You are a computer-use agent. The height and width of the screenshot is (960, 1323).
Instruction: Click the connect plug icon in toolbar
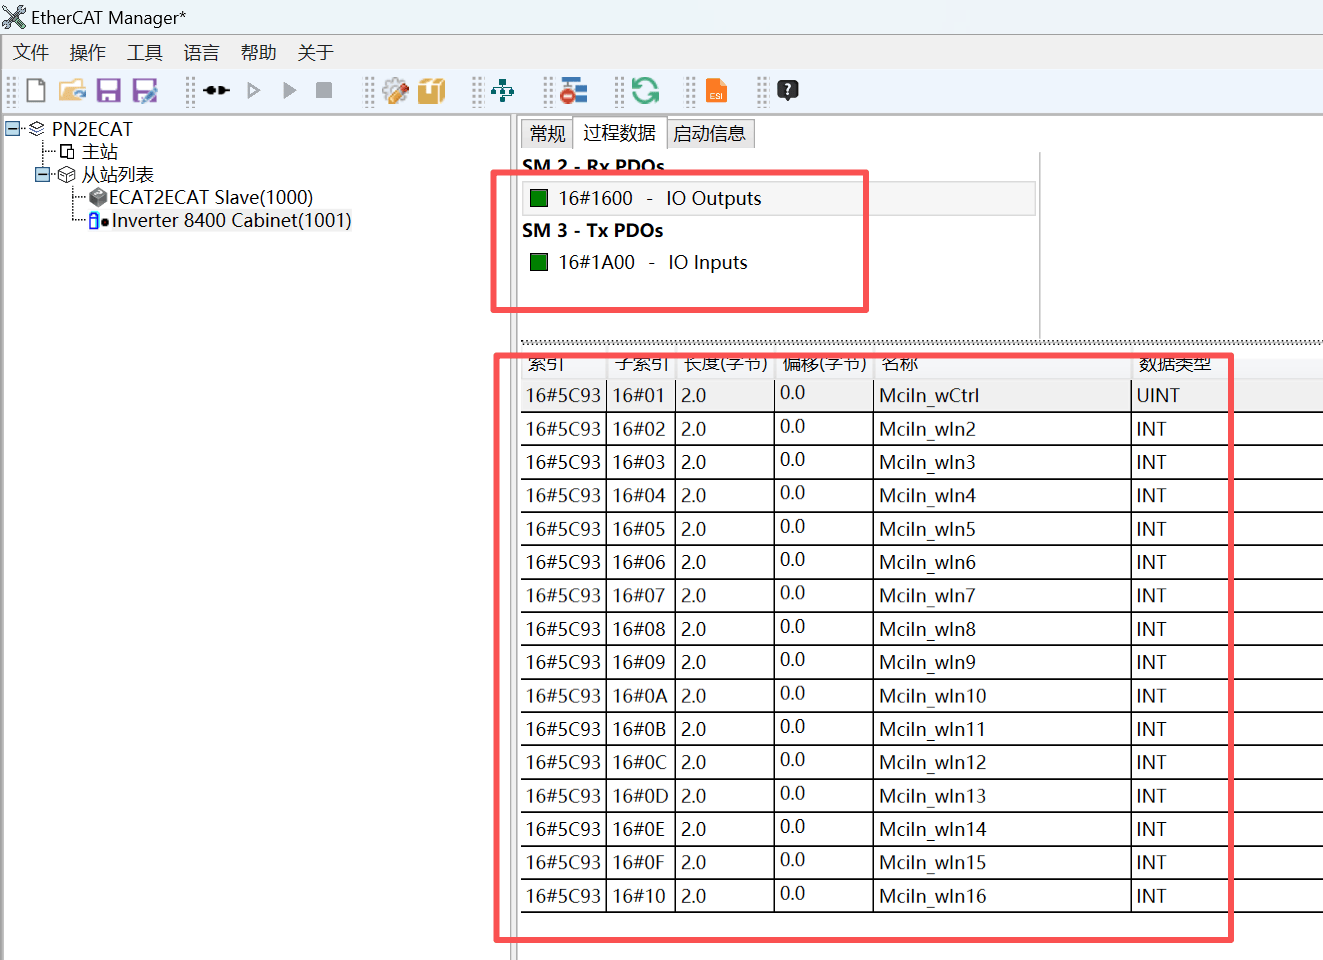pyautogui.click(x=216, y=91)
